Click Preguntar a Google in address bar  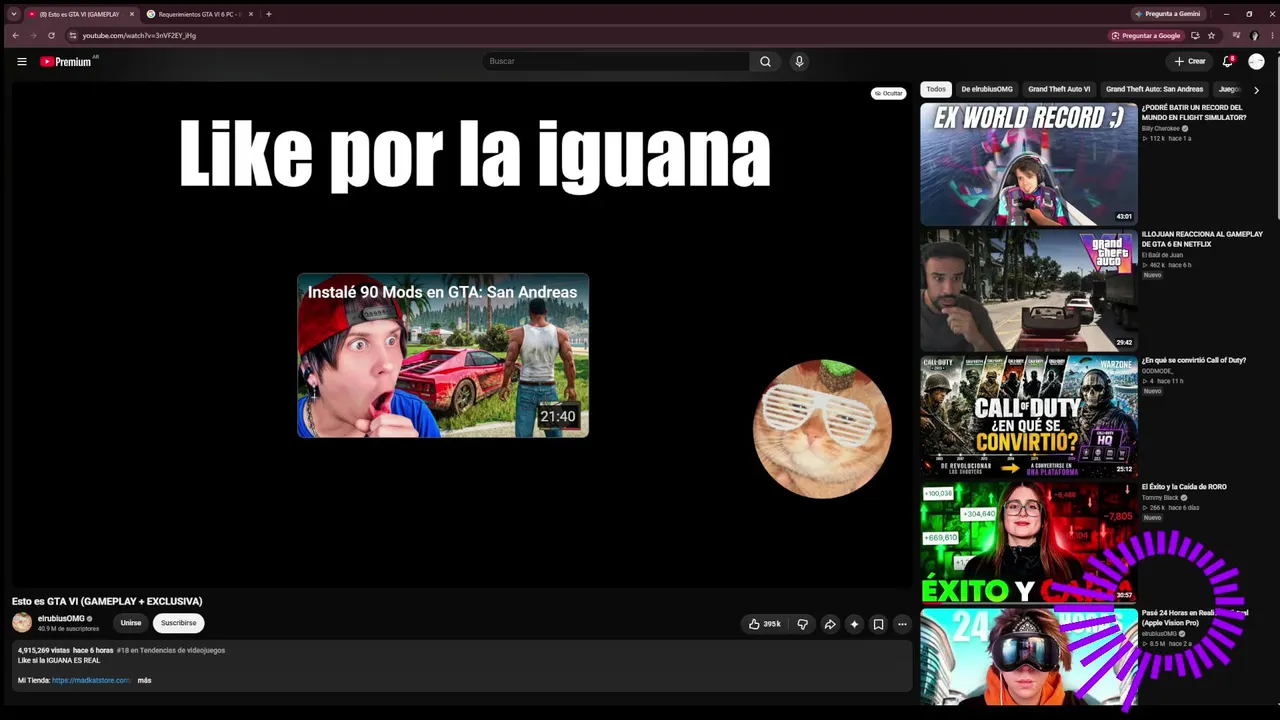pos(1146,35)
